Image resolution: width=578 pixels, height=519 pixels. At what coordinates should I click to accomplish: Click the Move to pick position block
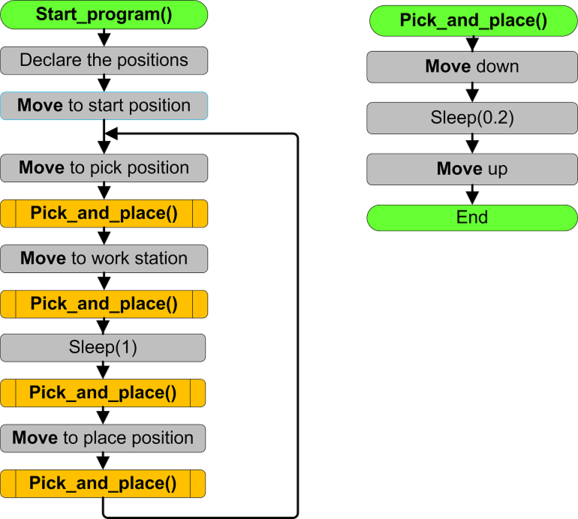(104, 168)
